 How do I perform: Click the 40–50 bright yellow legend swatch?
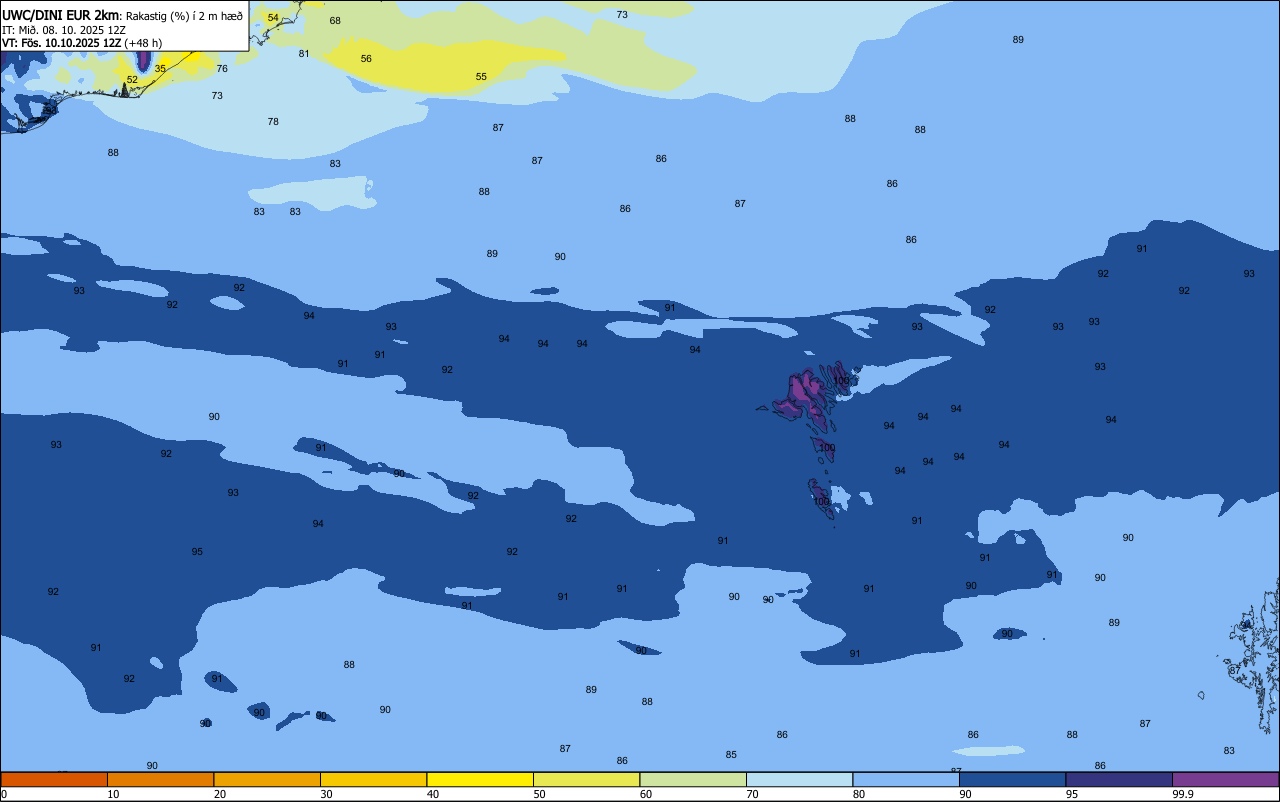(x=480, y=779)
